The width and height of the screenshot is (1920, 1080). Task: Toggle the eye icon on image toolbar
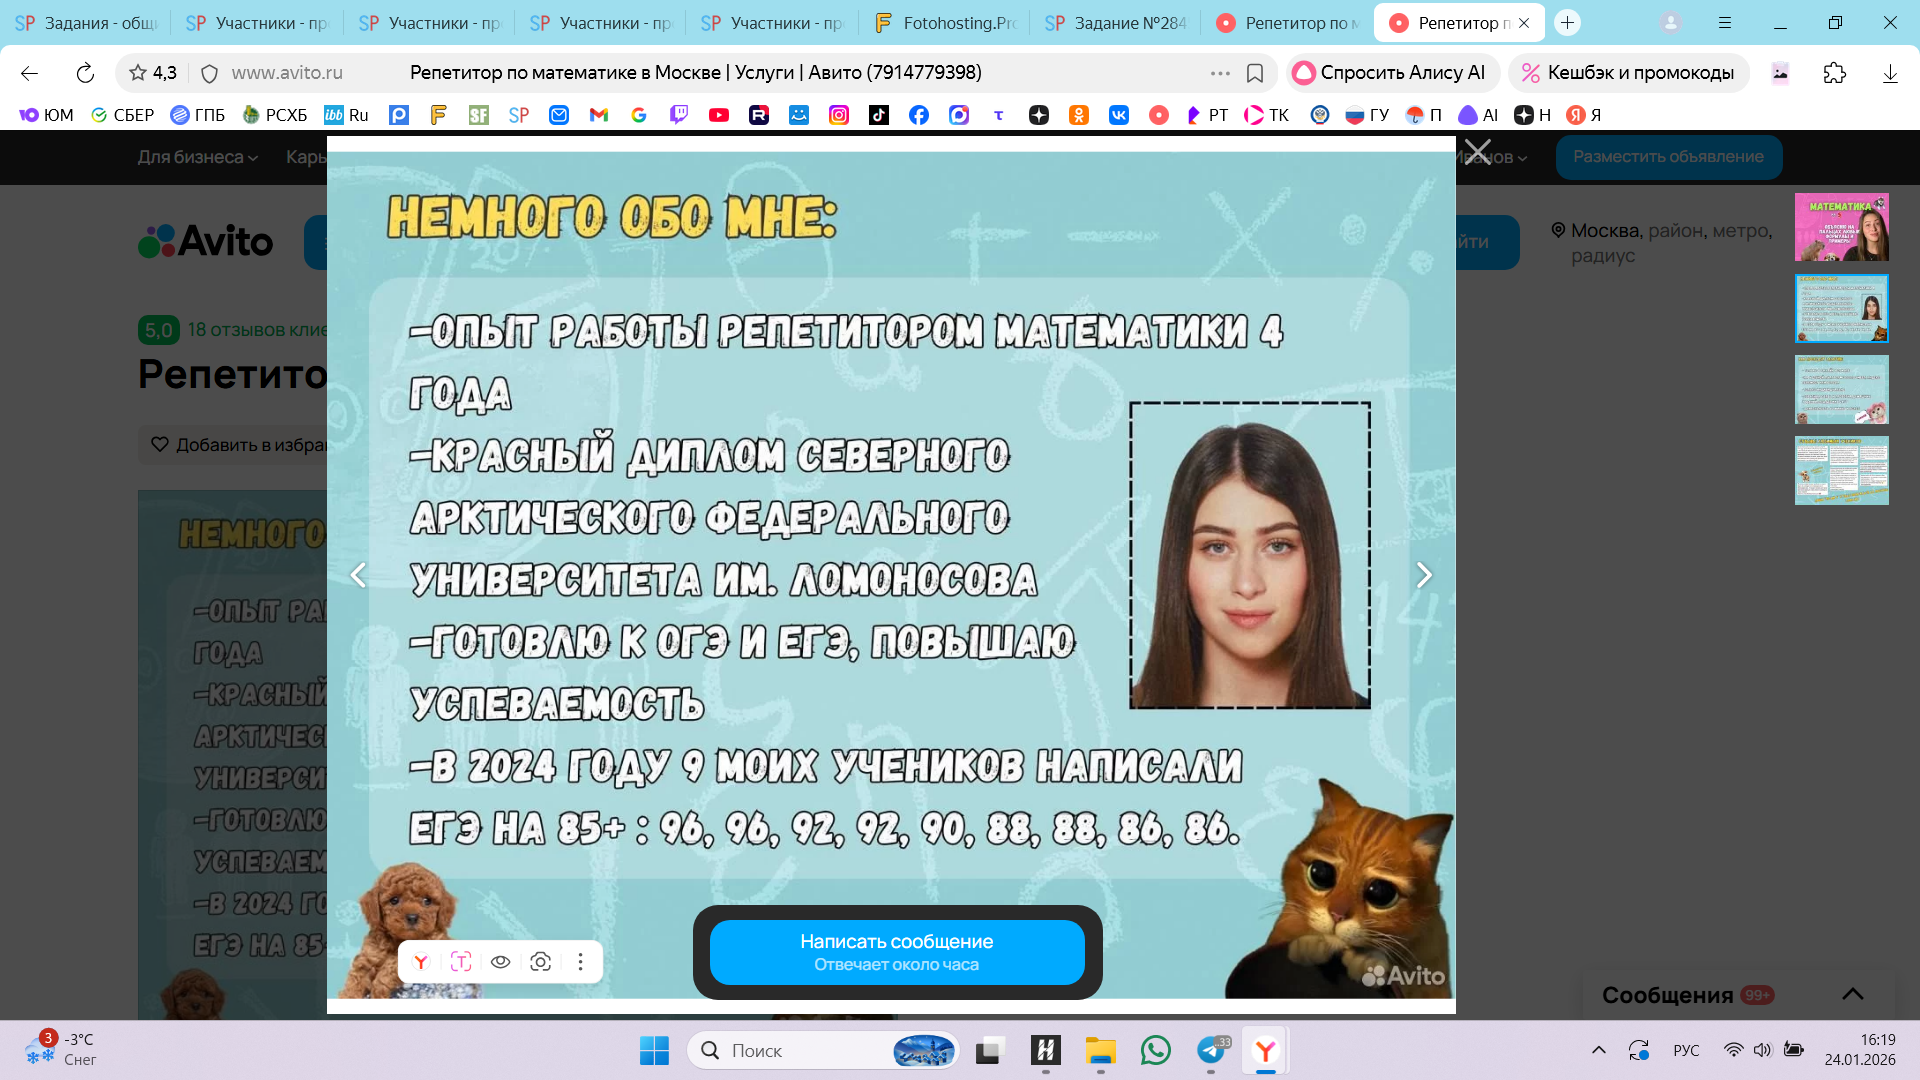coord(501,962)
